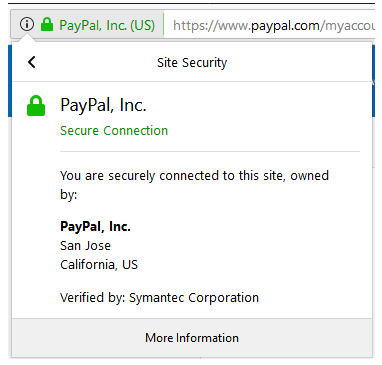Click the paypal.com domain in the URL
The width and height of the screenshot is (382, 365).
click(285, 26)
